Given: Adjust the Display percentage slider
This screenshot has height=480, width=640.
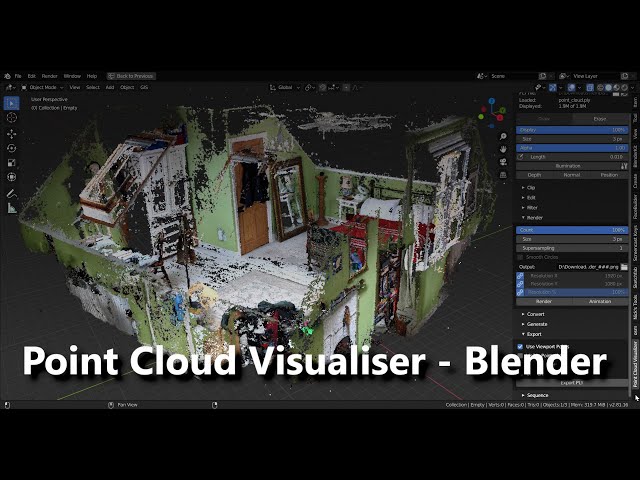Looking at the screenshot, I should pyautogui.click(x=572, y=130).
